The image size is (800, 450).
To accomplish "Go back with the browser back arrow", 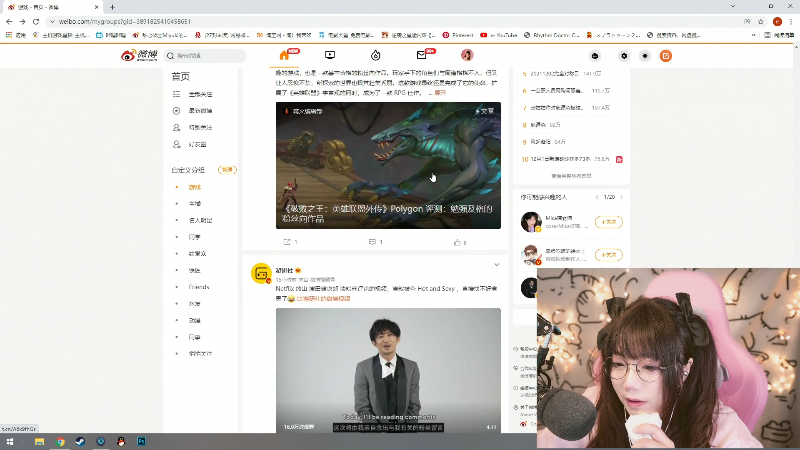I will tap(9, 21).
